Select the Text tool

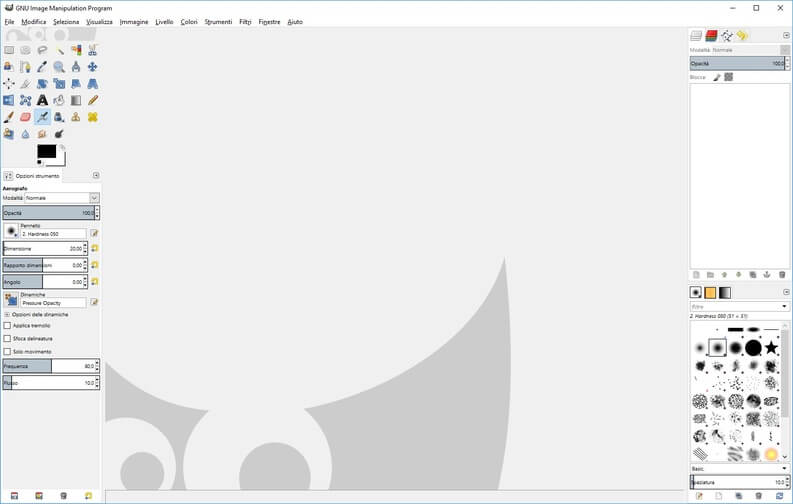click(x=42, y=100)
